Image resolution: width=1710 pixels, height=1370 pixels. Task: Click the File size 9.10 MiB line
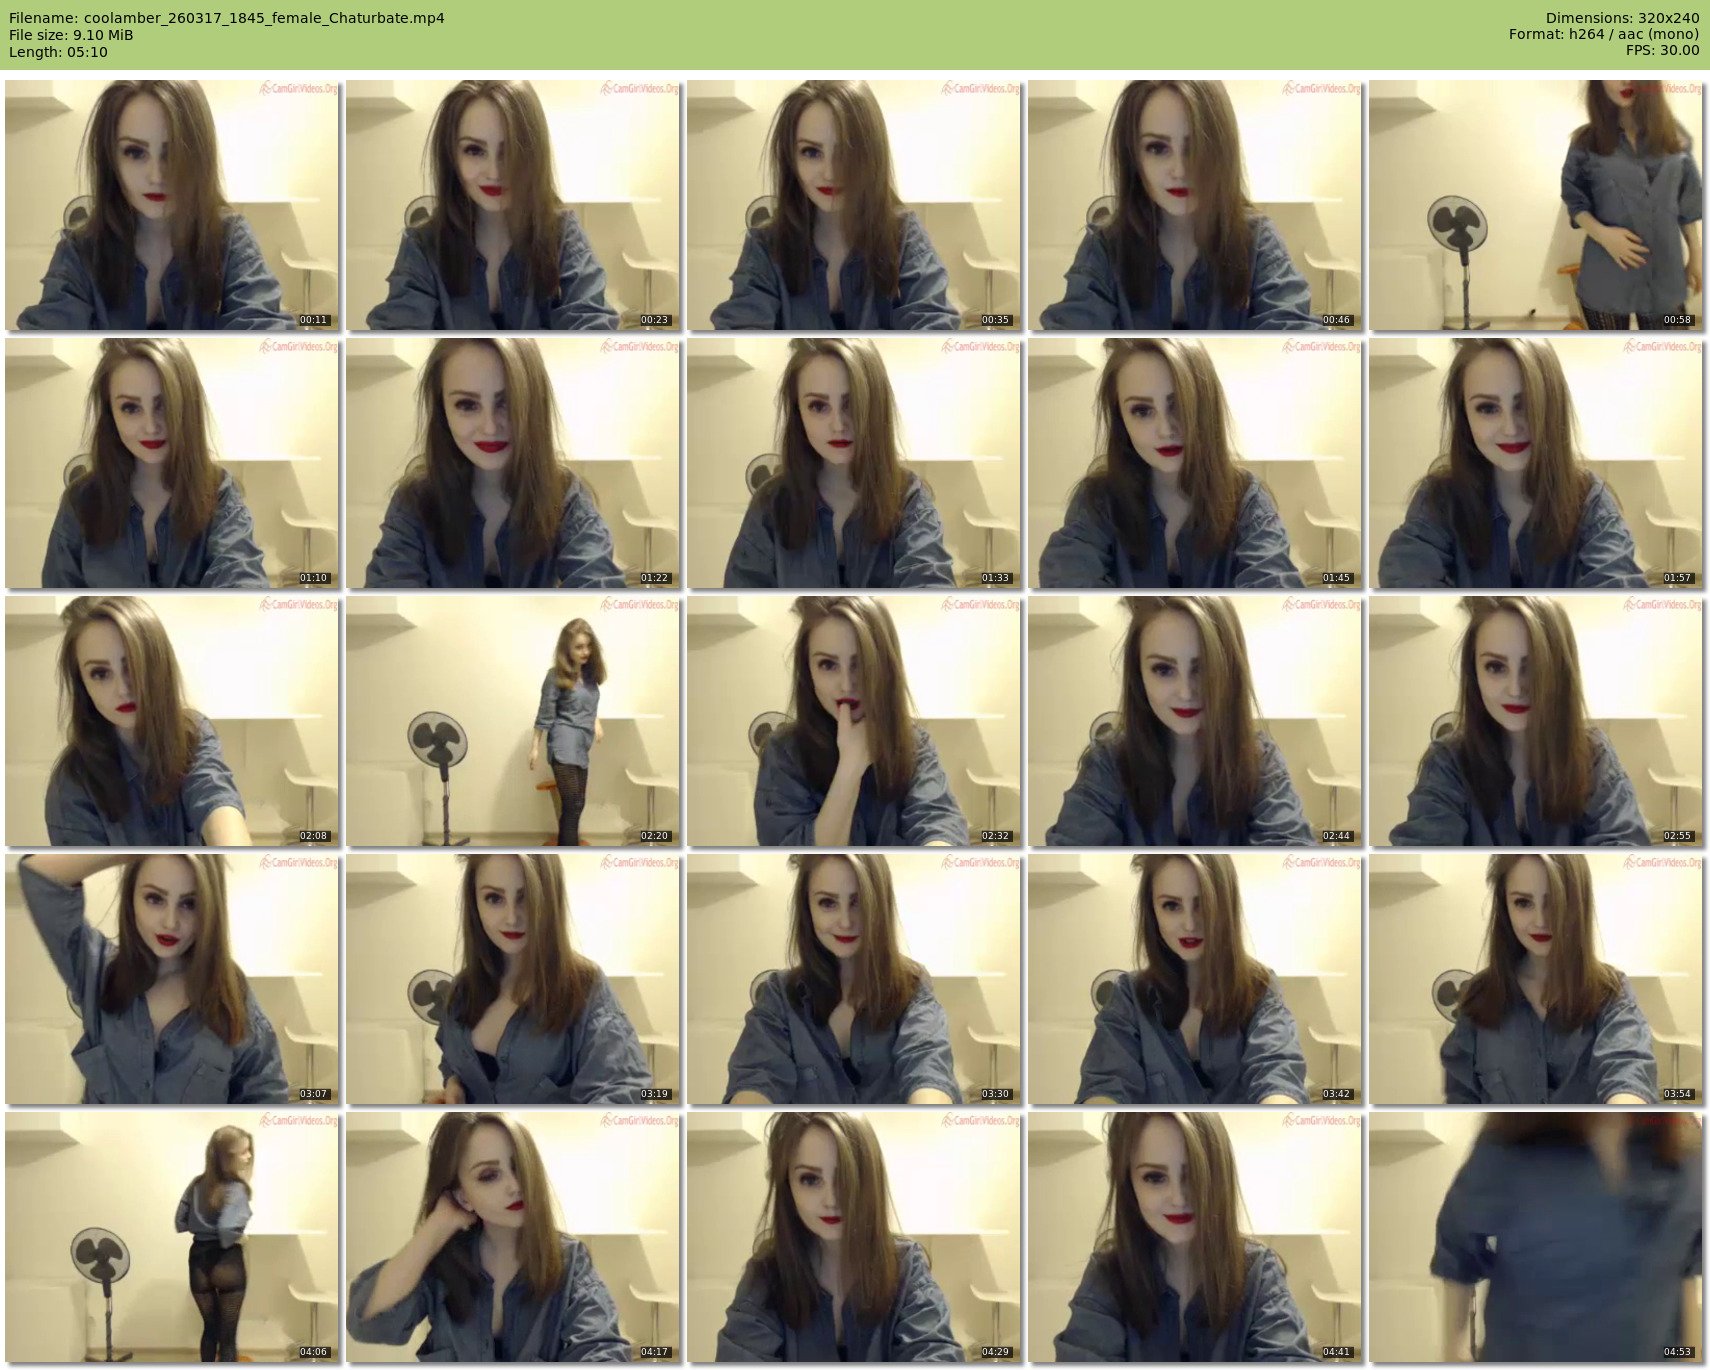pos(71,35)
